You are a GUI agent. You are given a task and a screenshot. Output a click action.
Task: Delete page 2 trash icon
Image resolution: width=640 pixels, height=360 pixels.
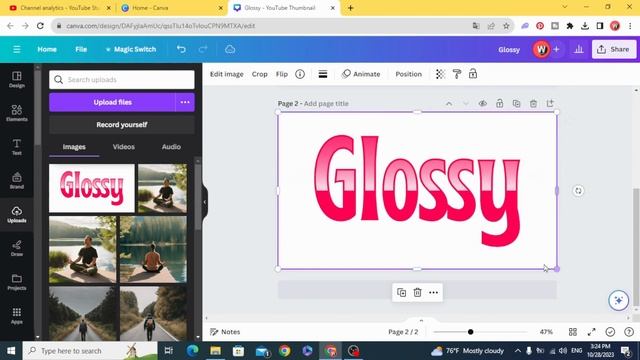point(533,104)
